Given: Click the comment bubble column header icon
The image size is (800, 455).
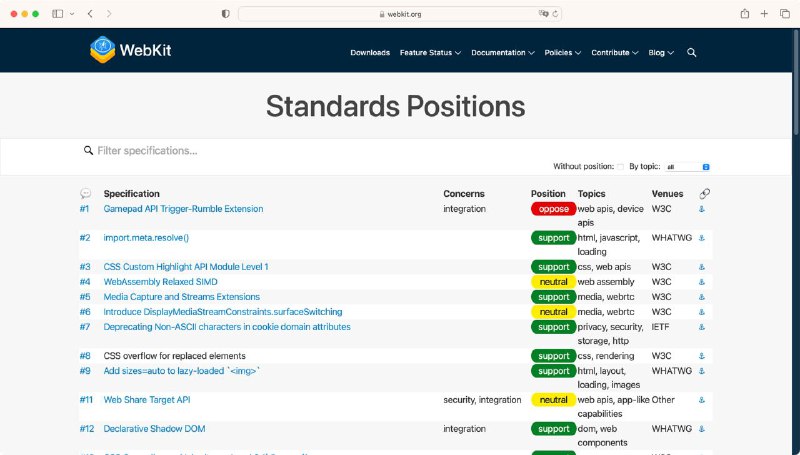Looking at the screenshot, I should [85, 194].
